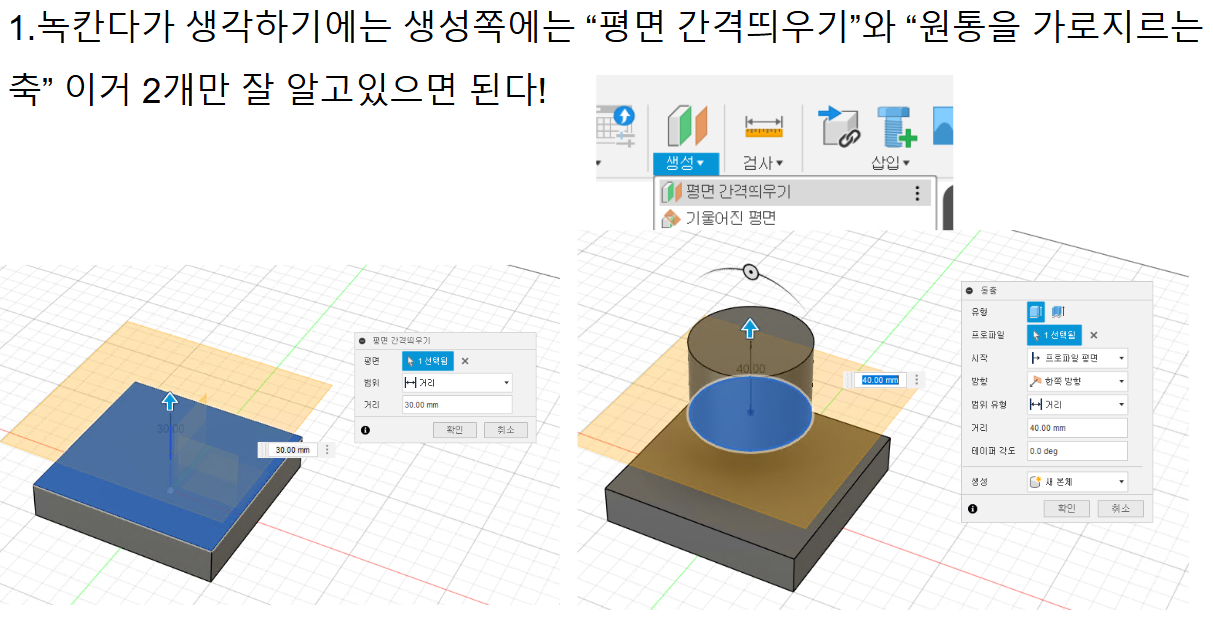Click the blue circular profile on cylinder

coord(750,415)
